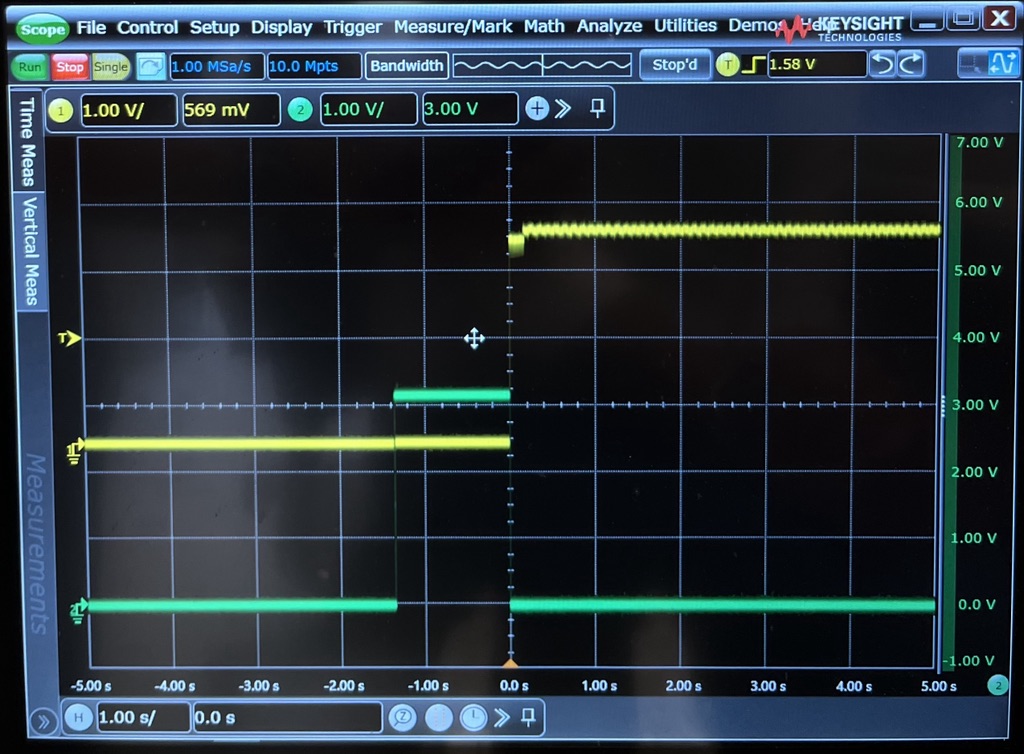Expand bottom-left panel double chevron
The width and height of the screenshot is (1024, 754).
tap(43, 720)
